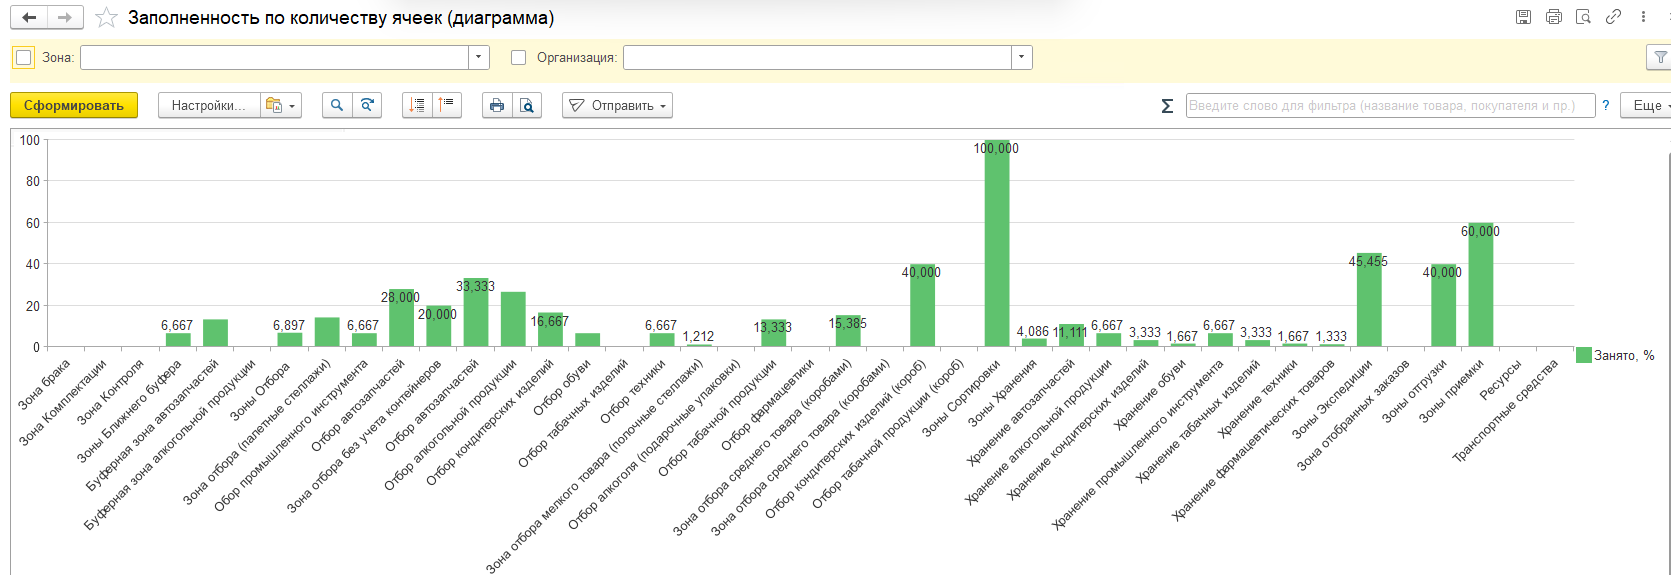
Task: Open the Организация dropdown list
Action: 1022,57
